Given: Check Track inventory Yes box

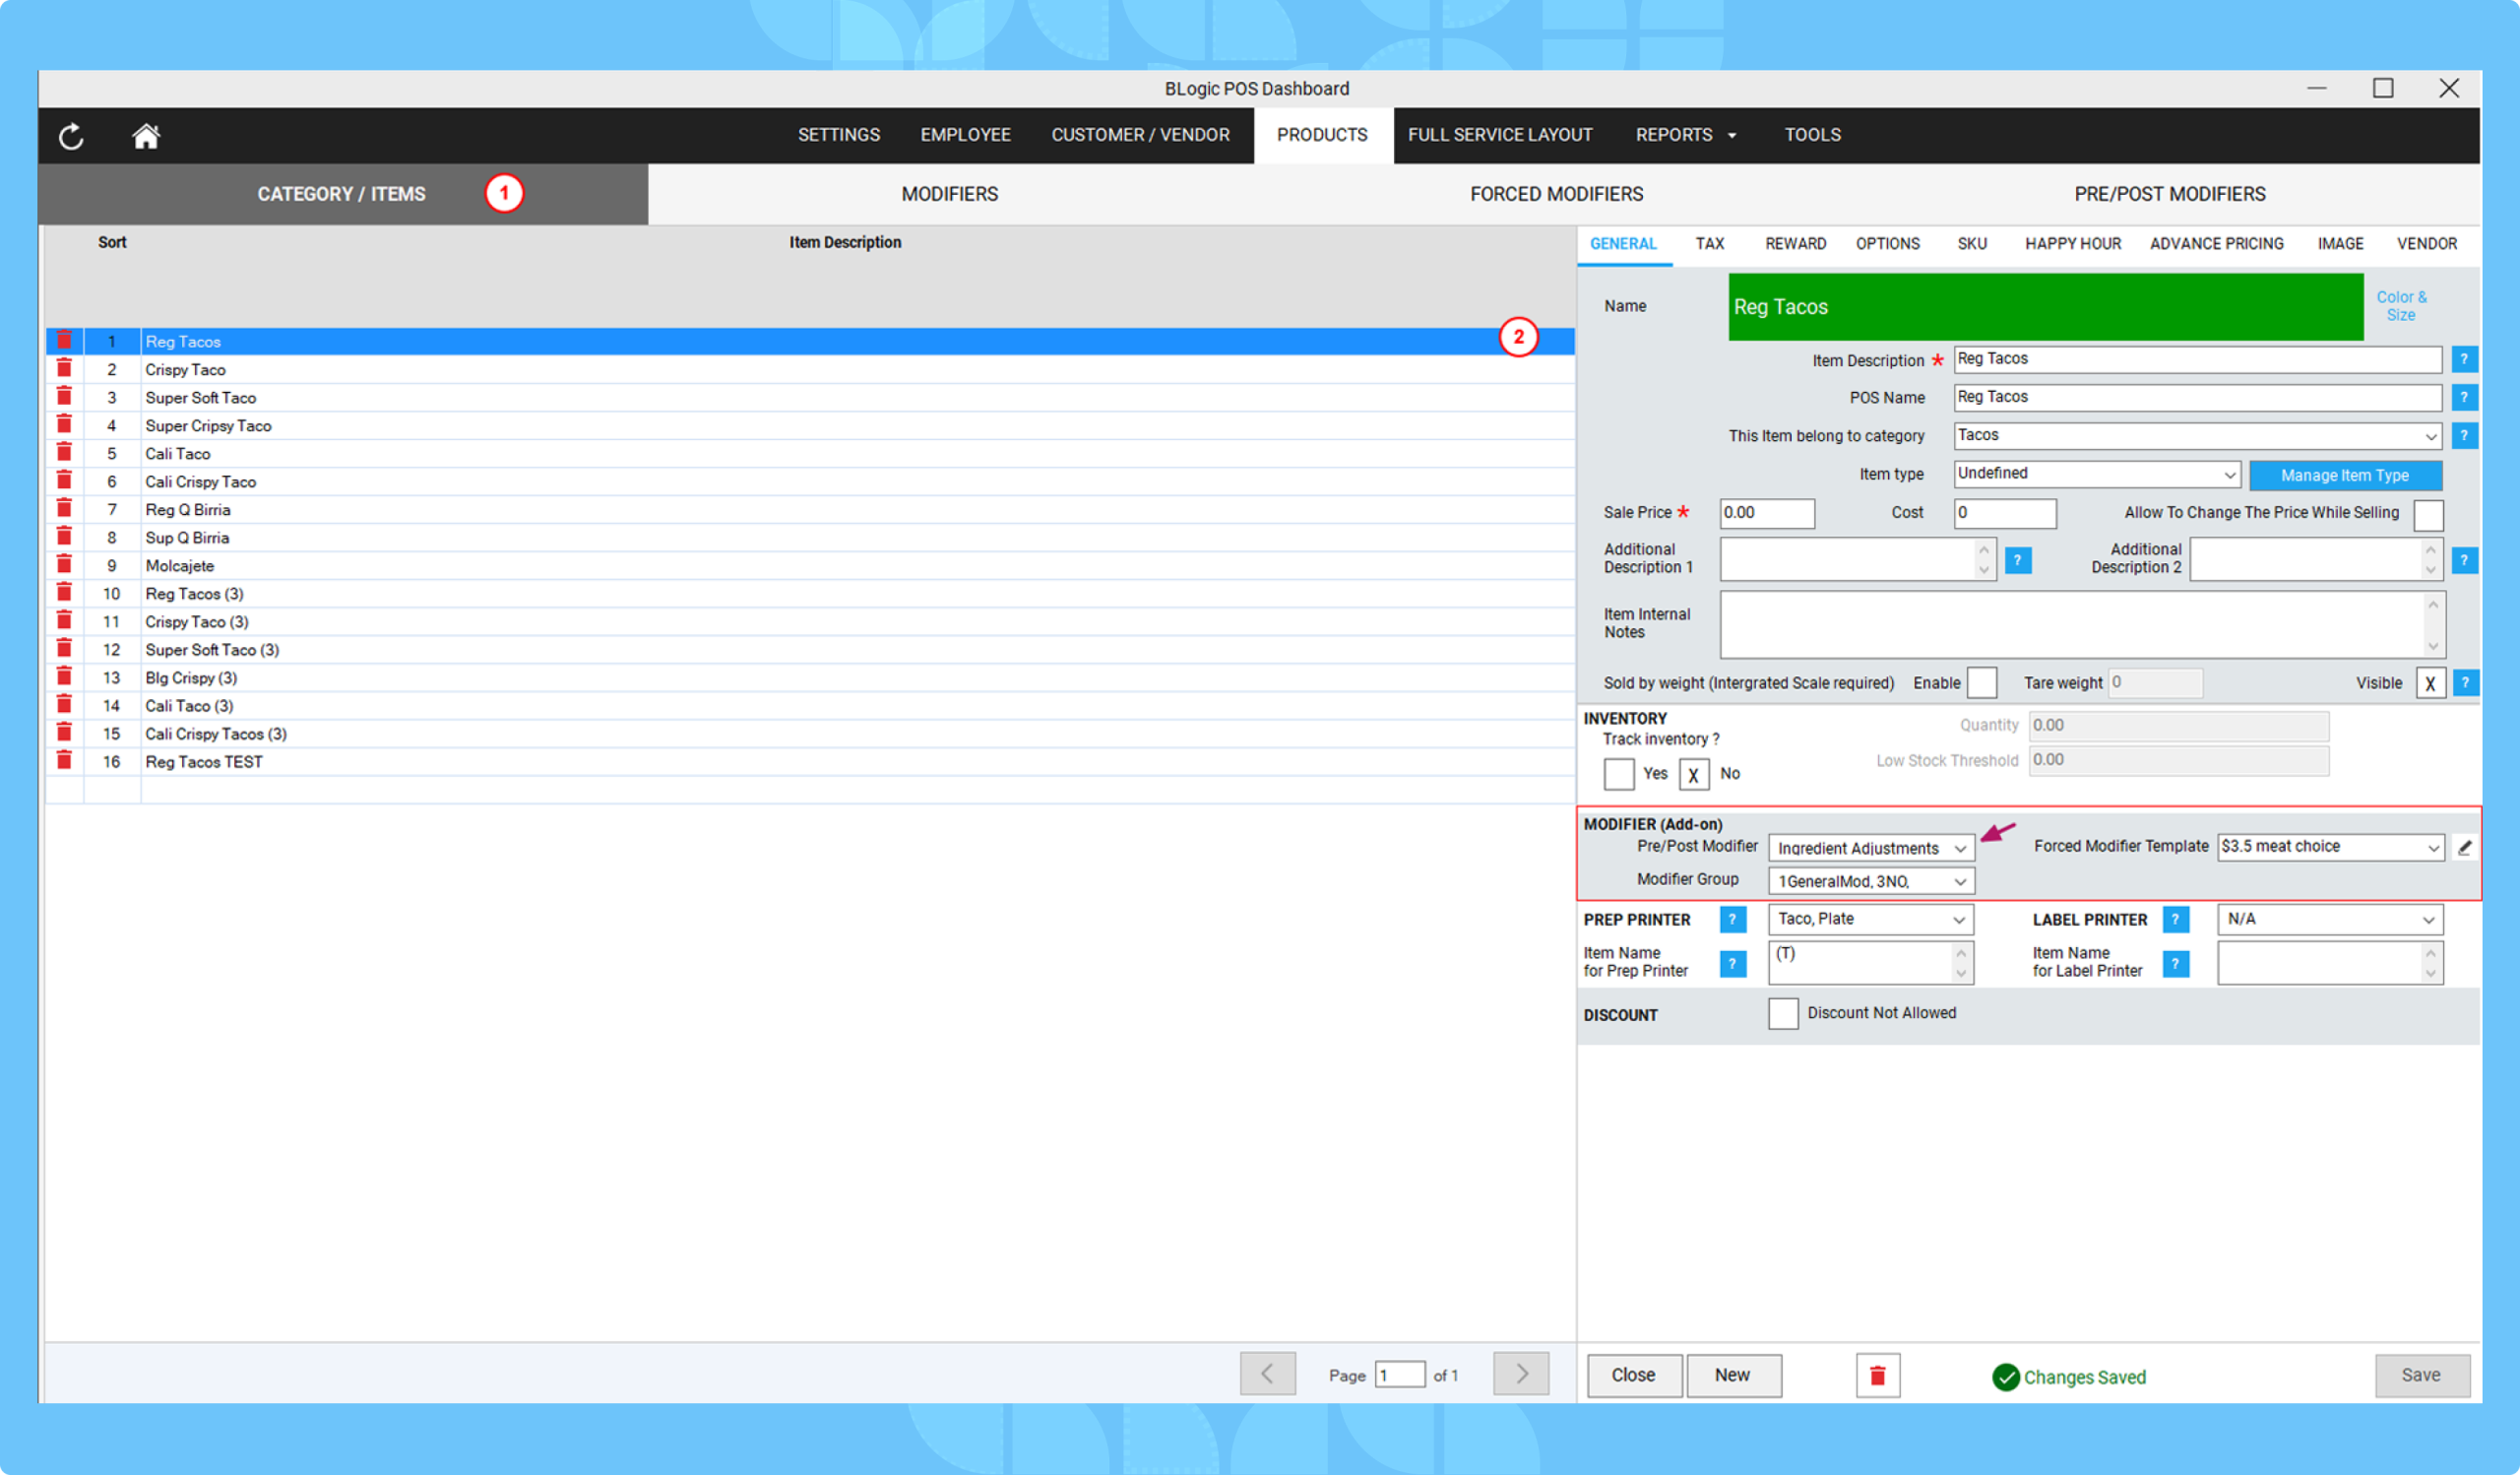Looking at the screenshot, I should coord(1618,774).
